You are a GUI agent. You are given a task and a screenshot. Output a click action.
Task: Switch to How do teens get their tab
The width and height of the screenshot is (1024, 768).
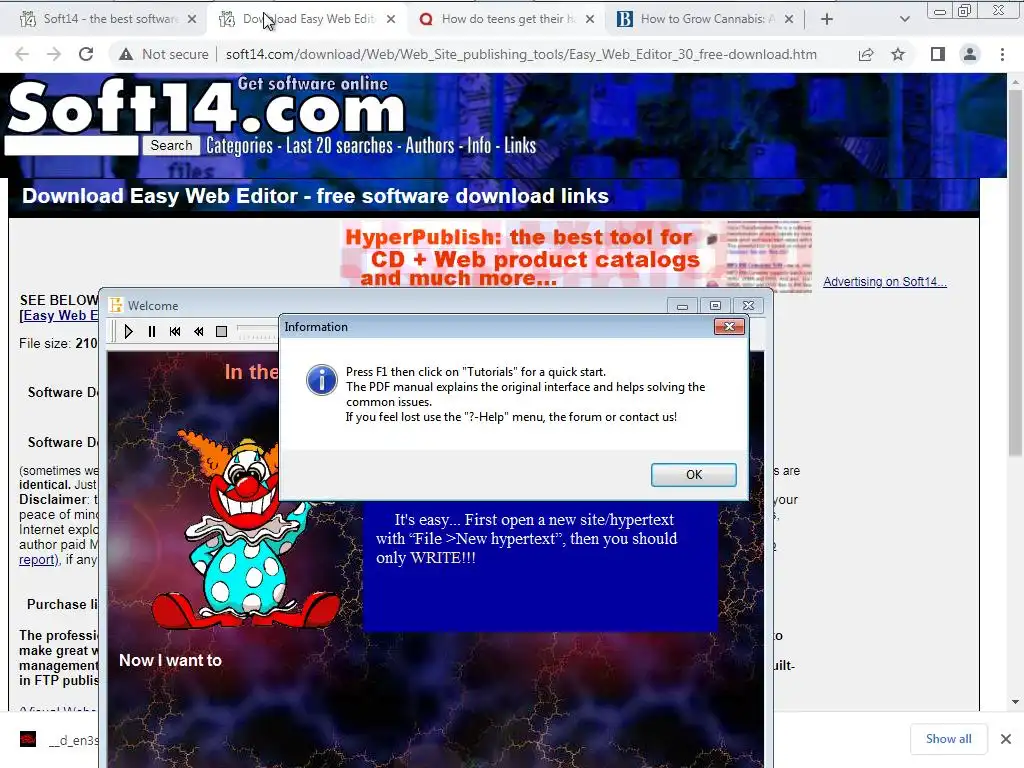click(506, 19)
